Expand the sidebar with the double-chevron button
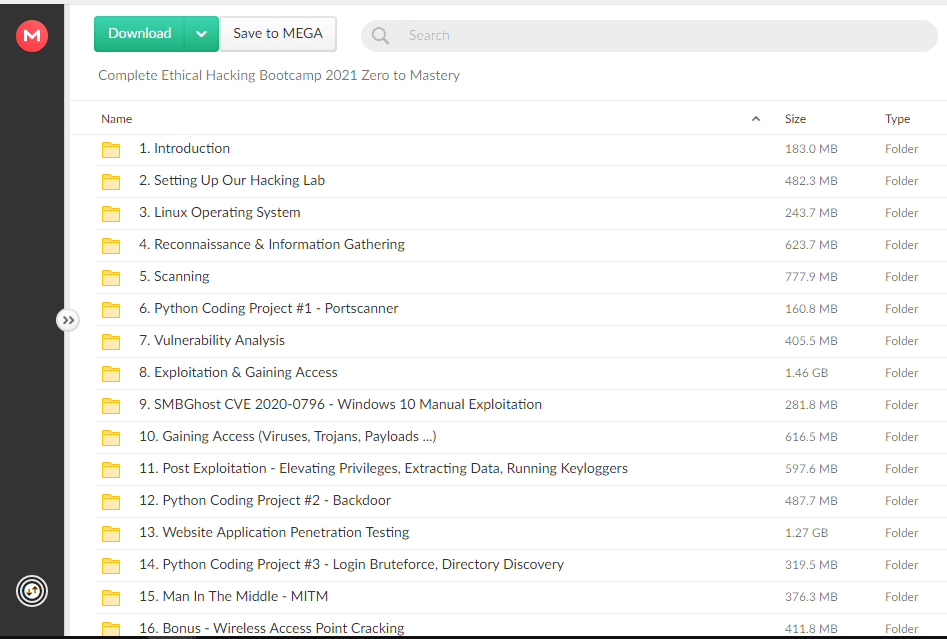947x639 pixels. 67,320
